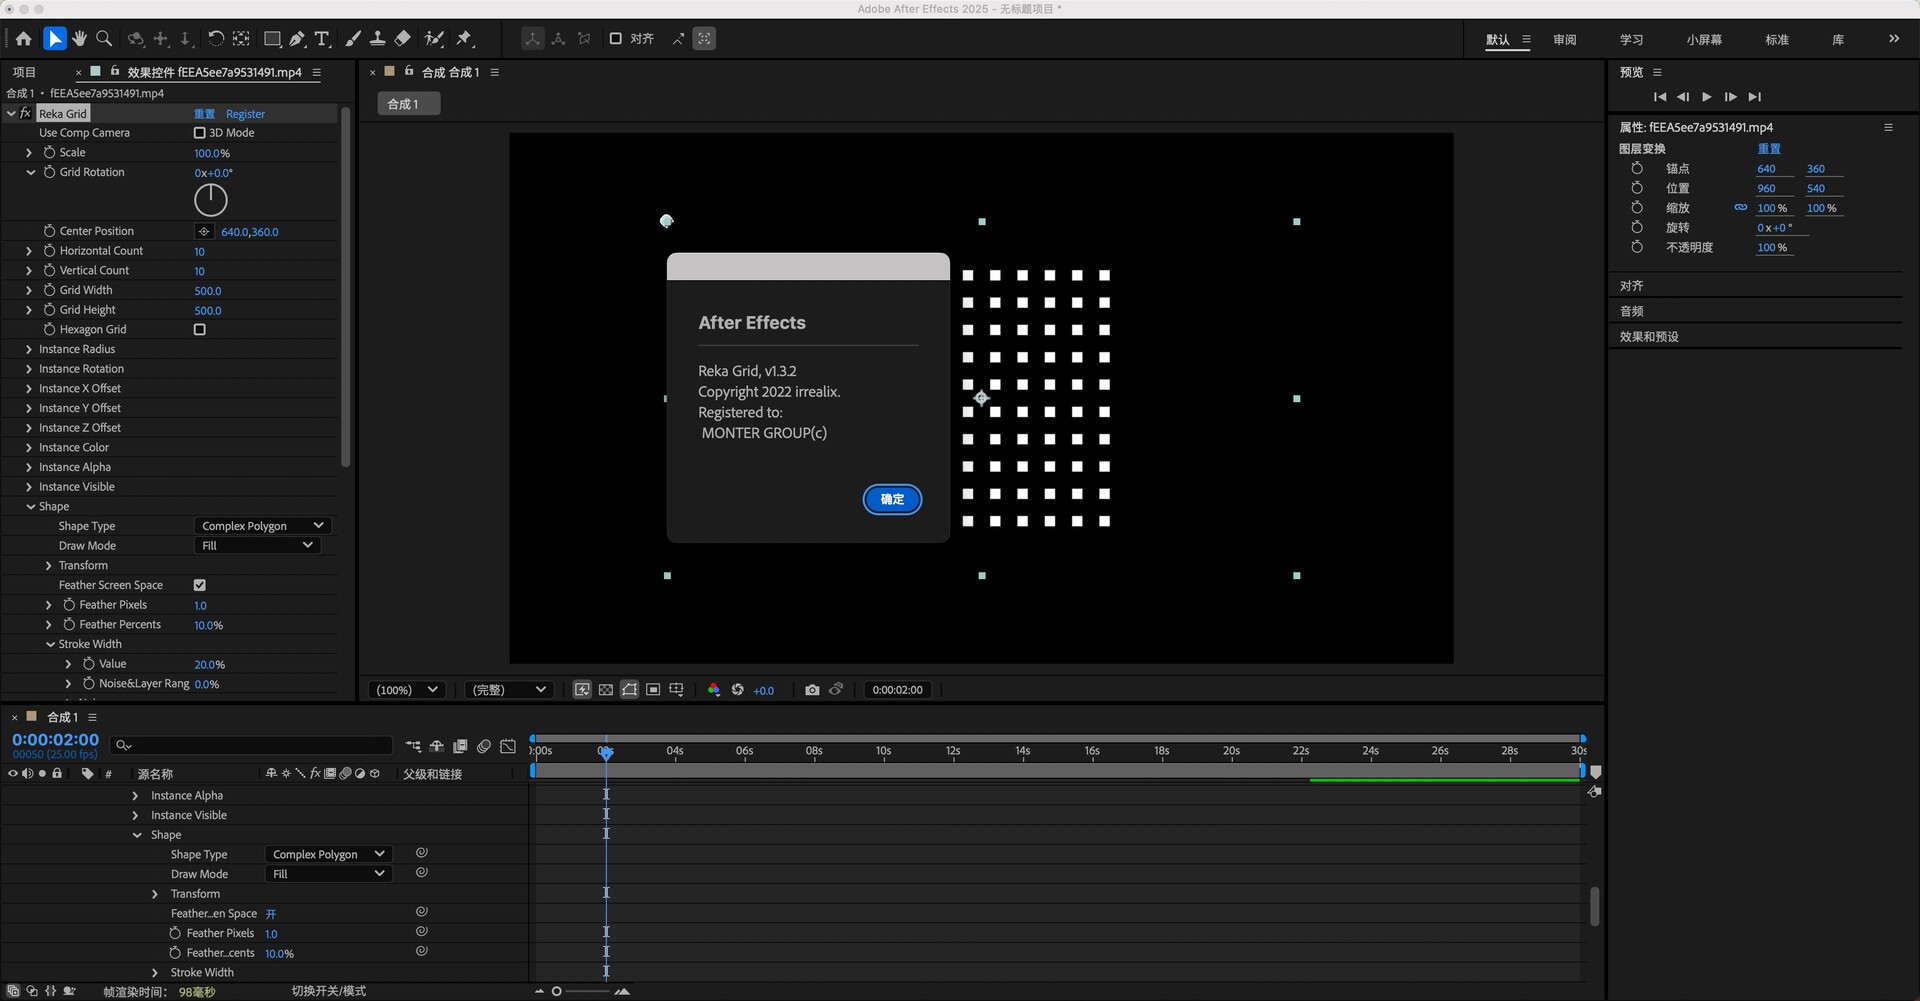1920x1001 pixels.
Task: Open the show channel RGB icon menu
Action: point(713,690)
